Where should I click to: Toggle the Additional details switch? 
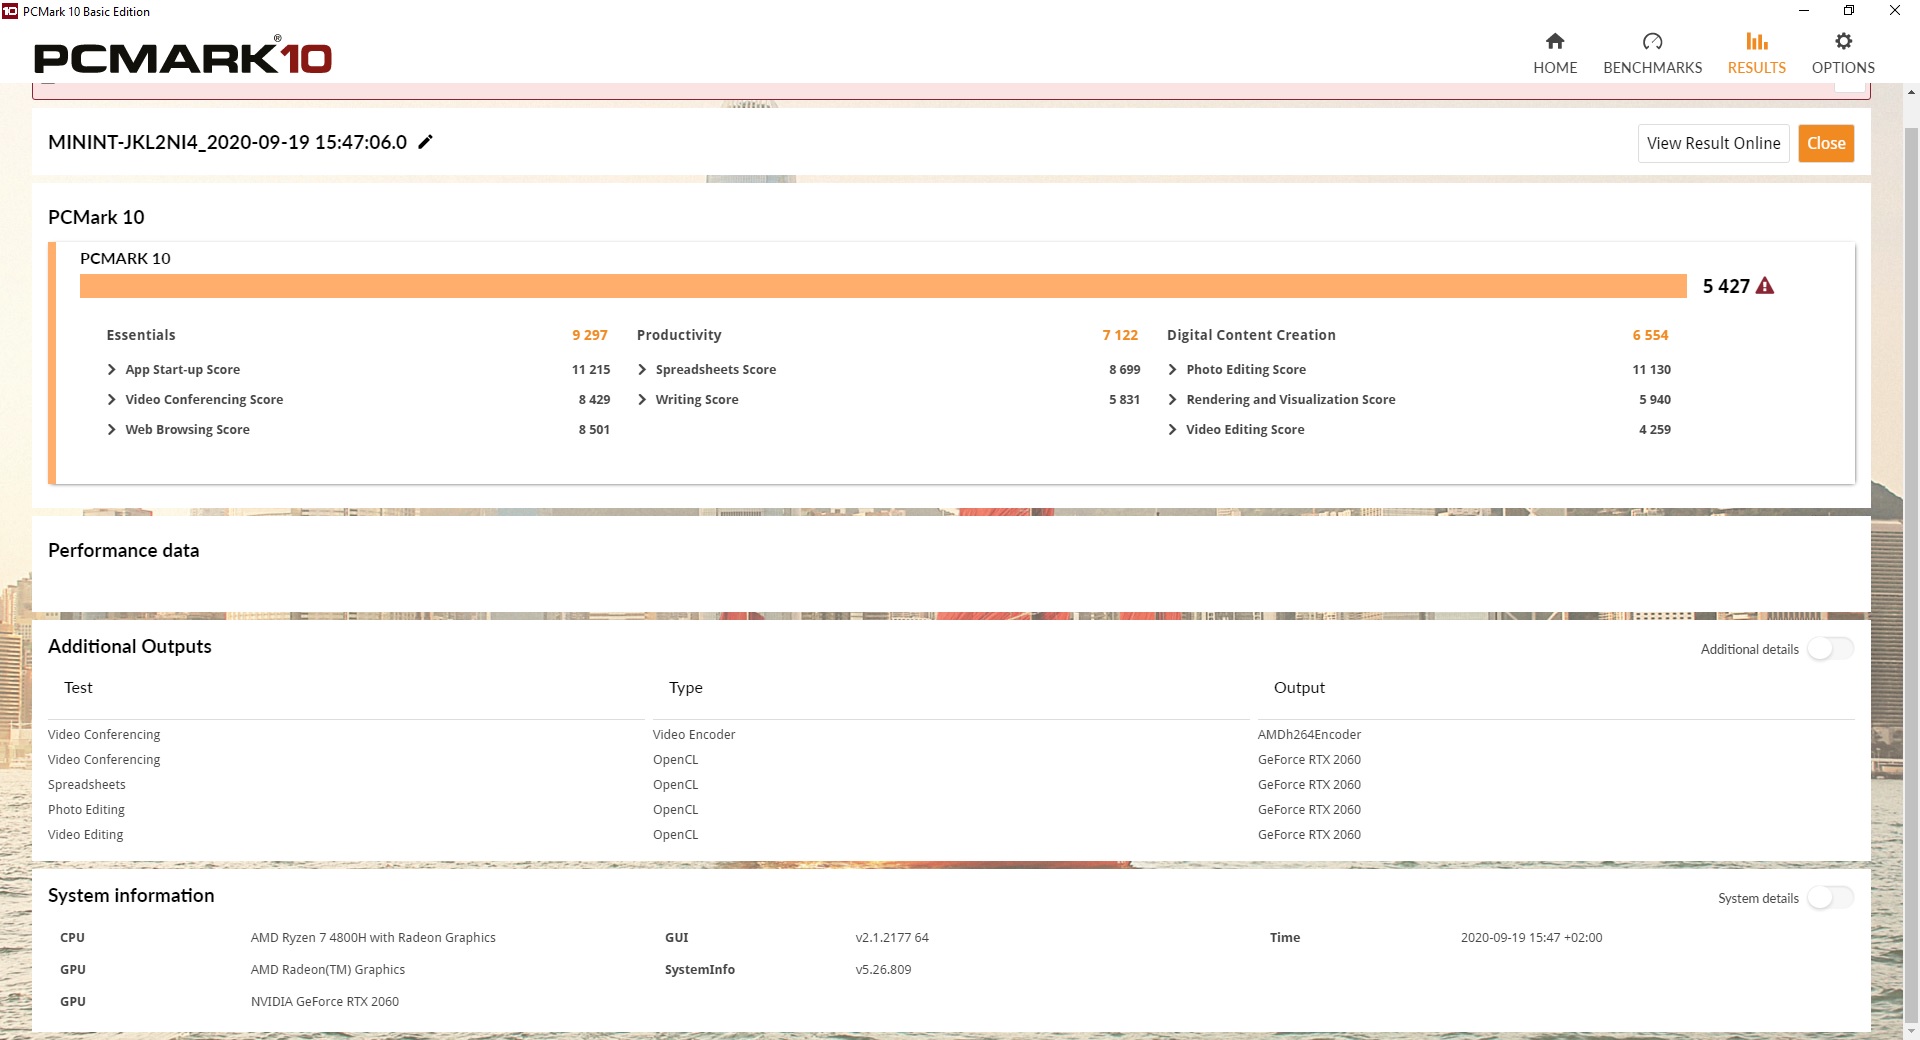click(x=1830, y=649)
